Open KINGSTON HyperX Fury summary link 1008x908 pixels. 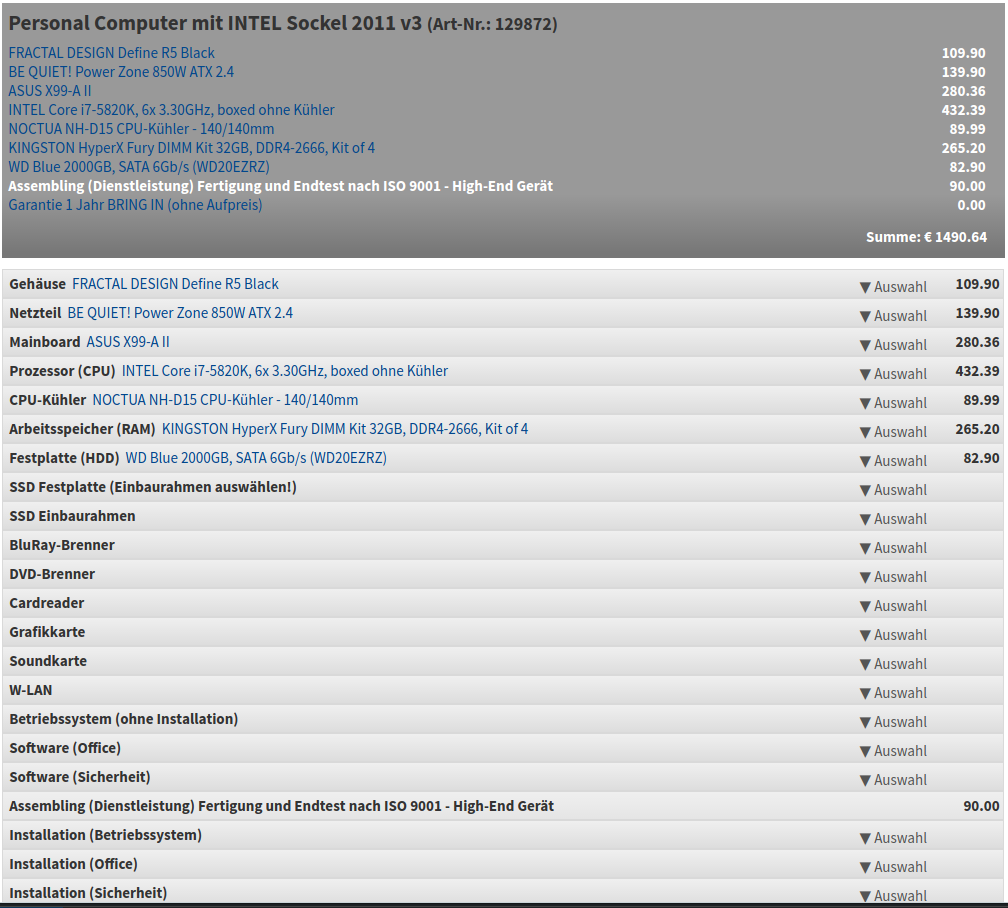tap(191, 148)
